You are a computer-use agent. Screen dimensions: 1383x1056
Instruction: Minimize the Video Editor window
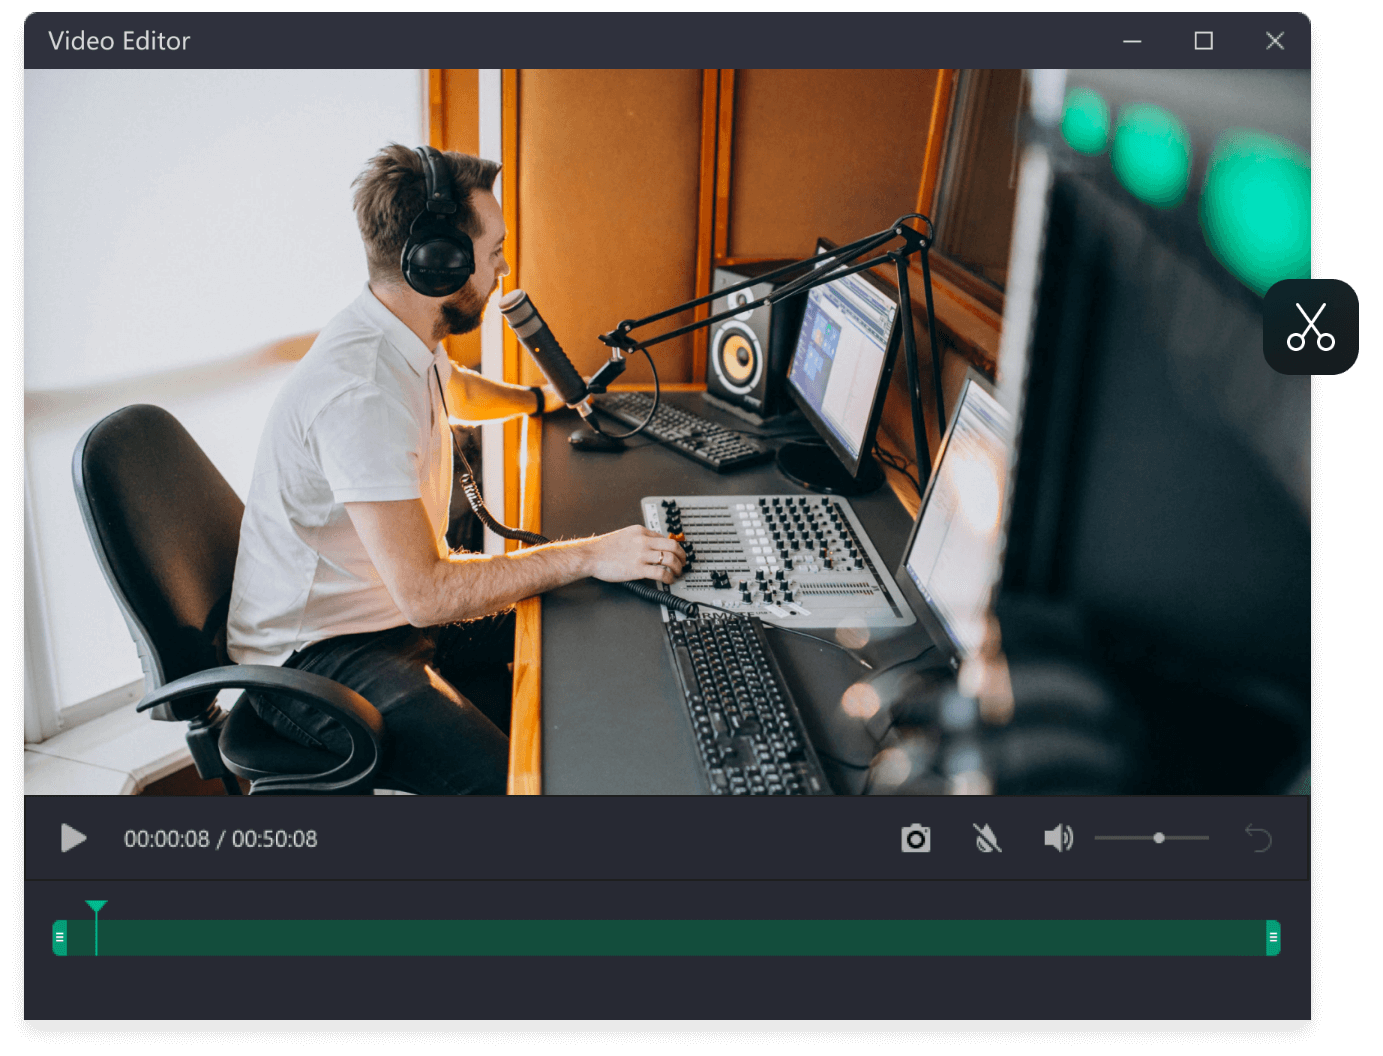point(1132,41)
